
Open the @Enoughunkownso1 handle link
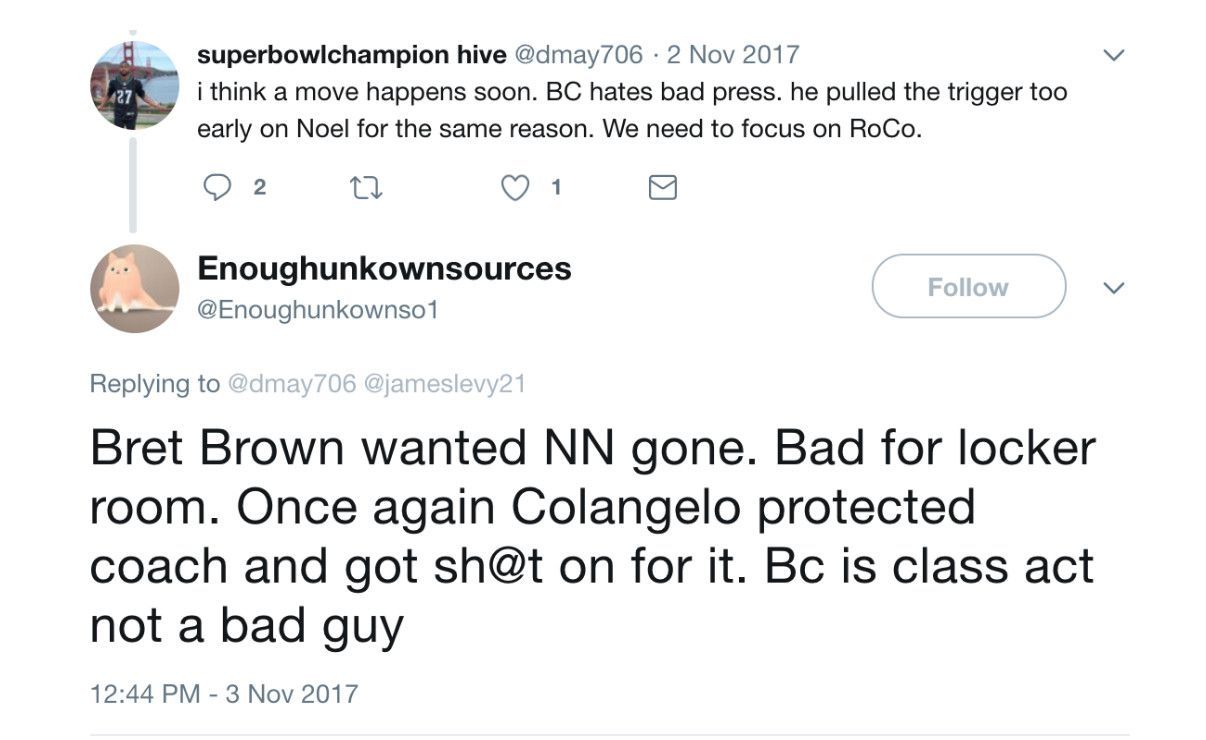318,310
